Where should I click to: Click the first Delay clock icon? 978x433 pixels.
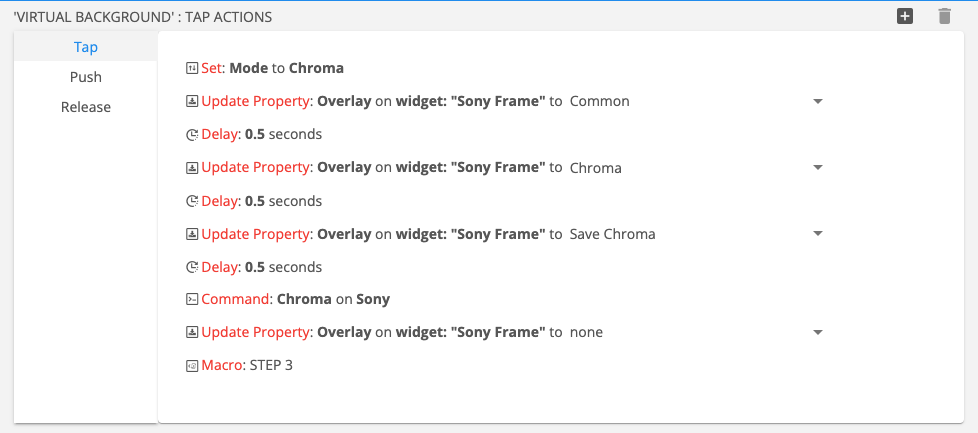(192, 134)
